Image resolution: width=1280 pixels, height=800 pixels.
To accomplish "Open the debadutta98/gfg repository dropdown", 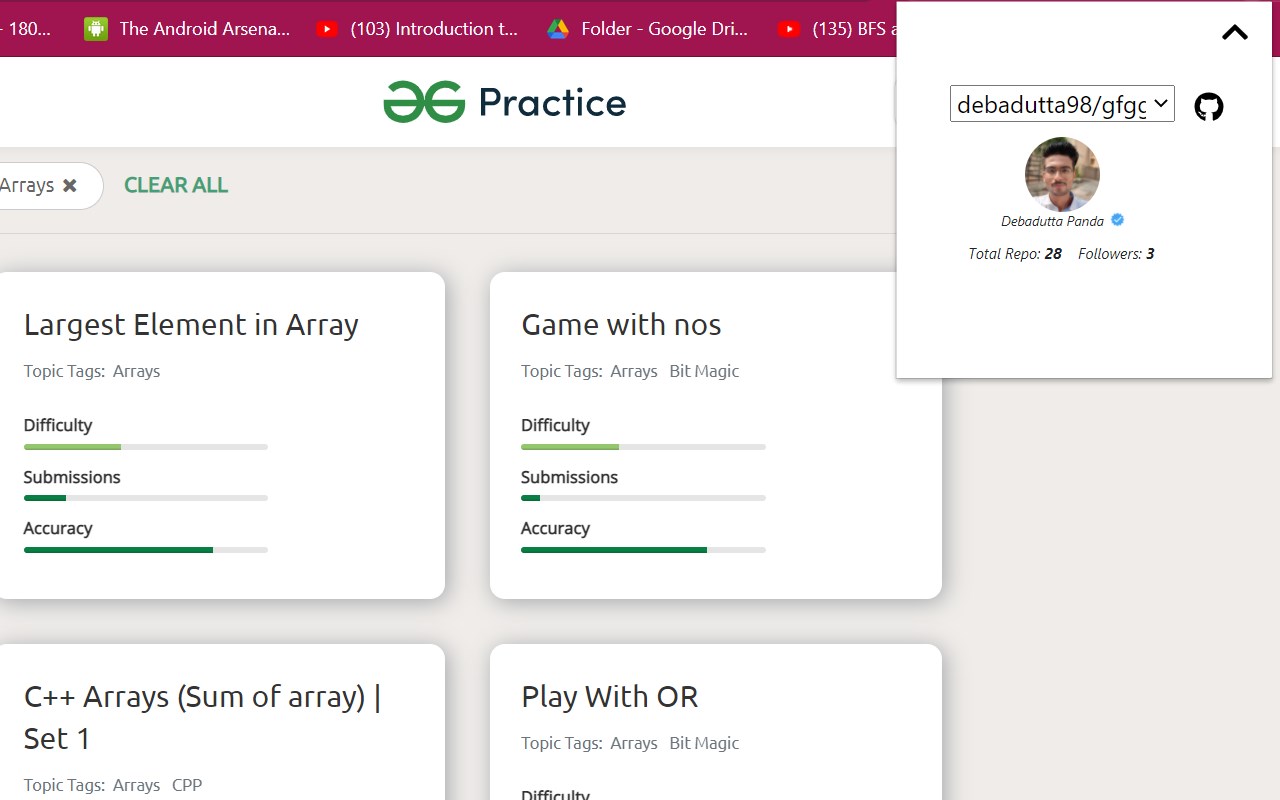I will click(x=1062, y=104).
